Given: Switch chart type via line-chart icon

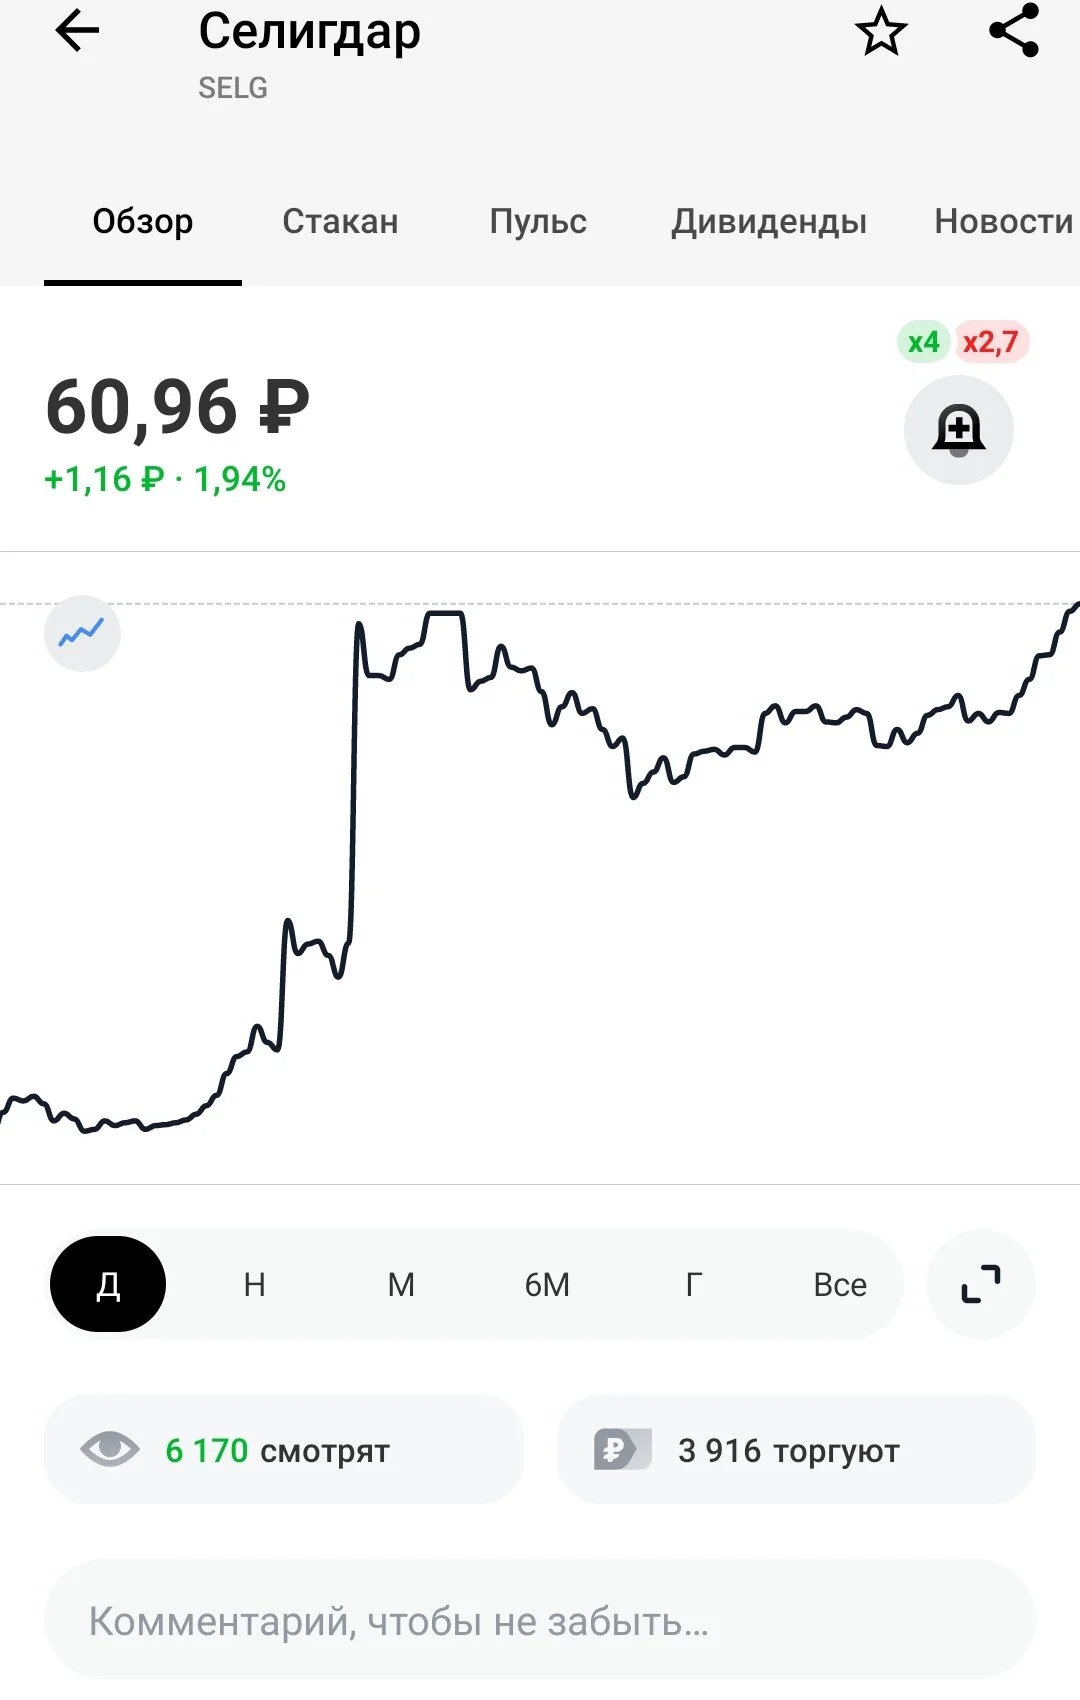Looking at the screenshot, I should [x=82, y=633].
